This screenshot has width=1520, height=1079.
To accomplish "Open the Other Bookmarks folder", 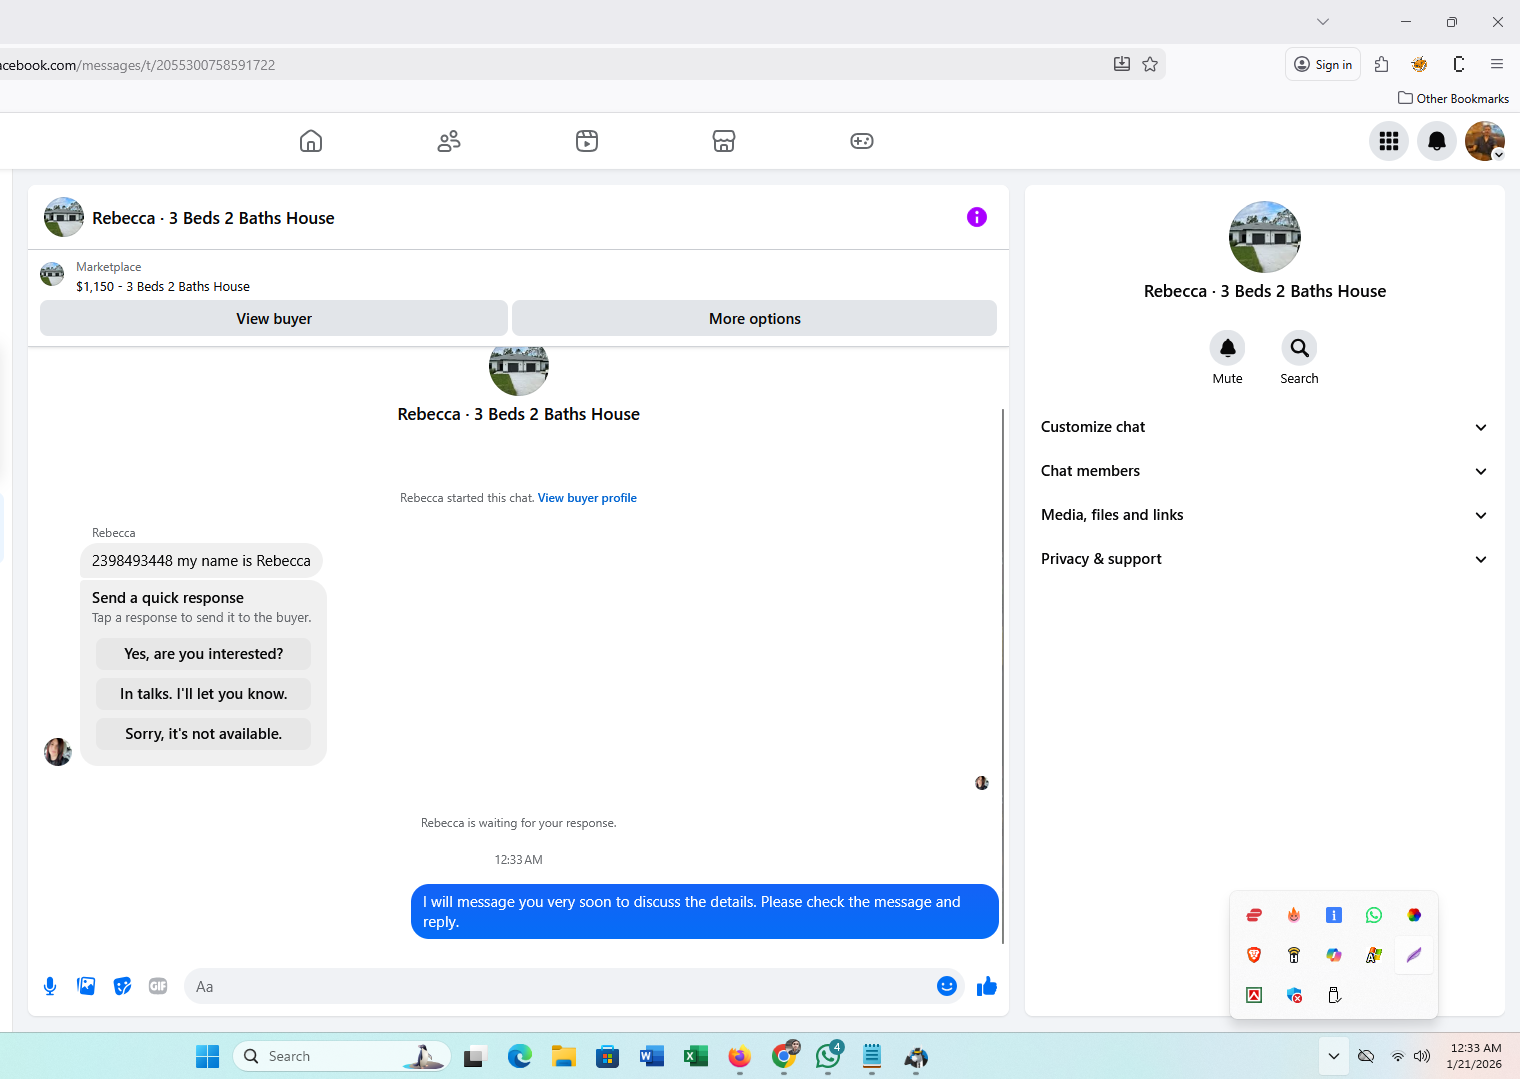I will click(x=1453, y=98).
